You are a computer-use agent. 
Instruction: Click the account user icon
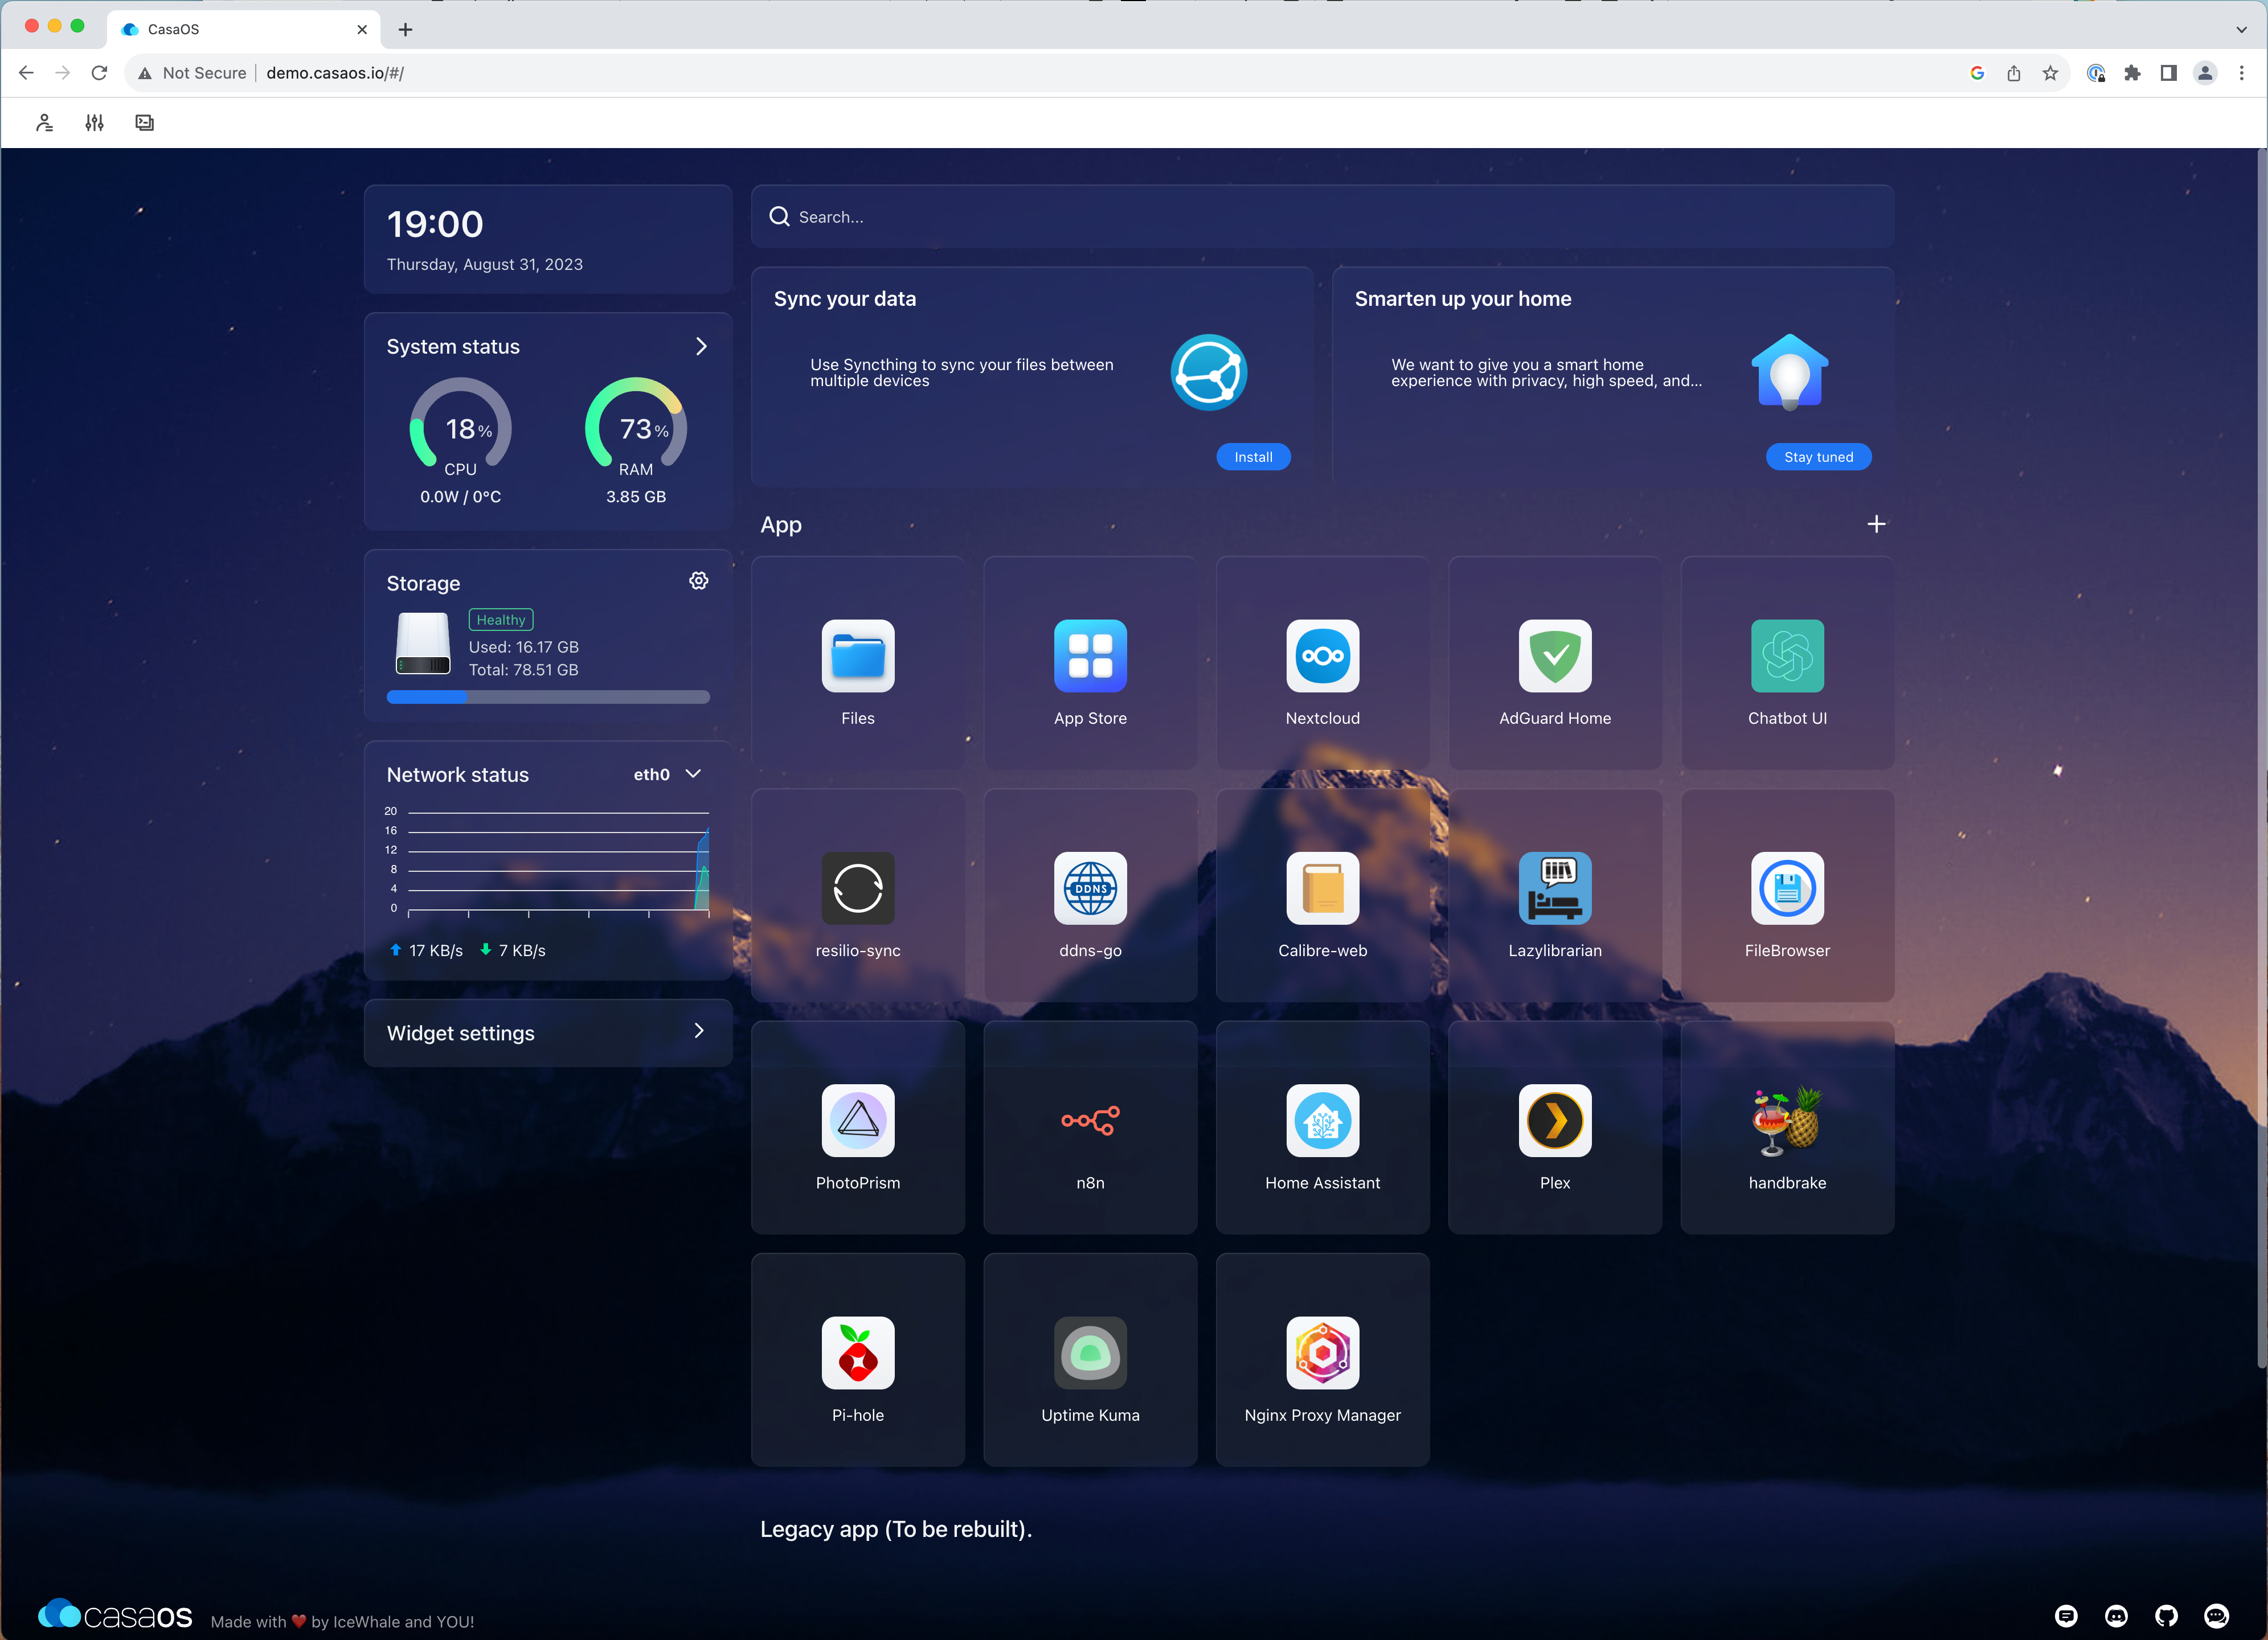pyautogui.click(x=44, y=123)
